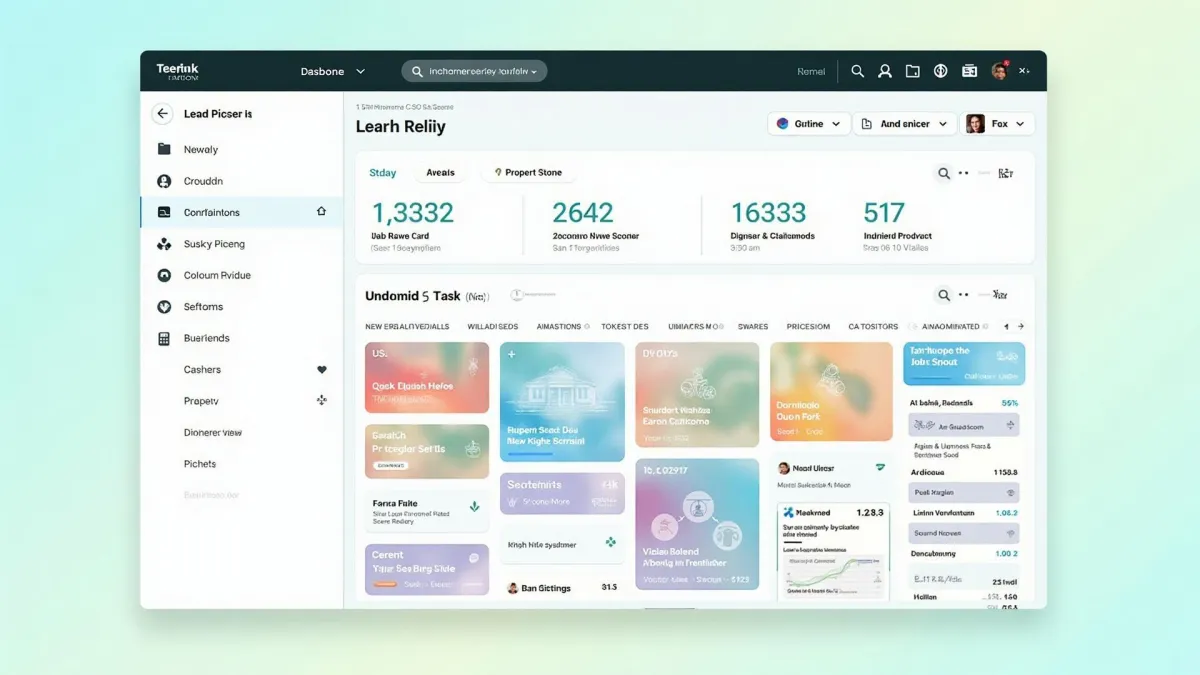Click the green down arrow on Fanta Fulte card
Image resolution: width=1200 pixels, height=675 pixels.
click(x=474, y=507)
